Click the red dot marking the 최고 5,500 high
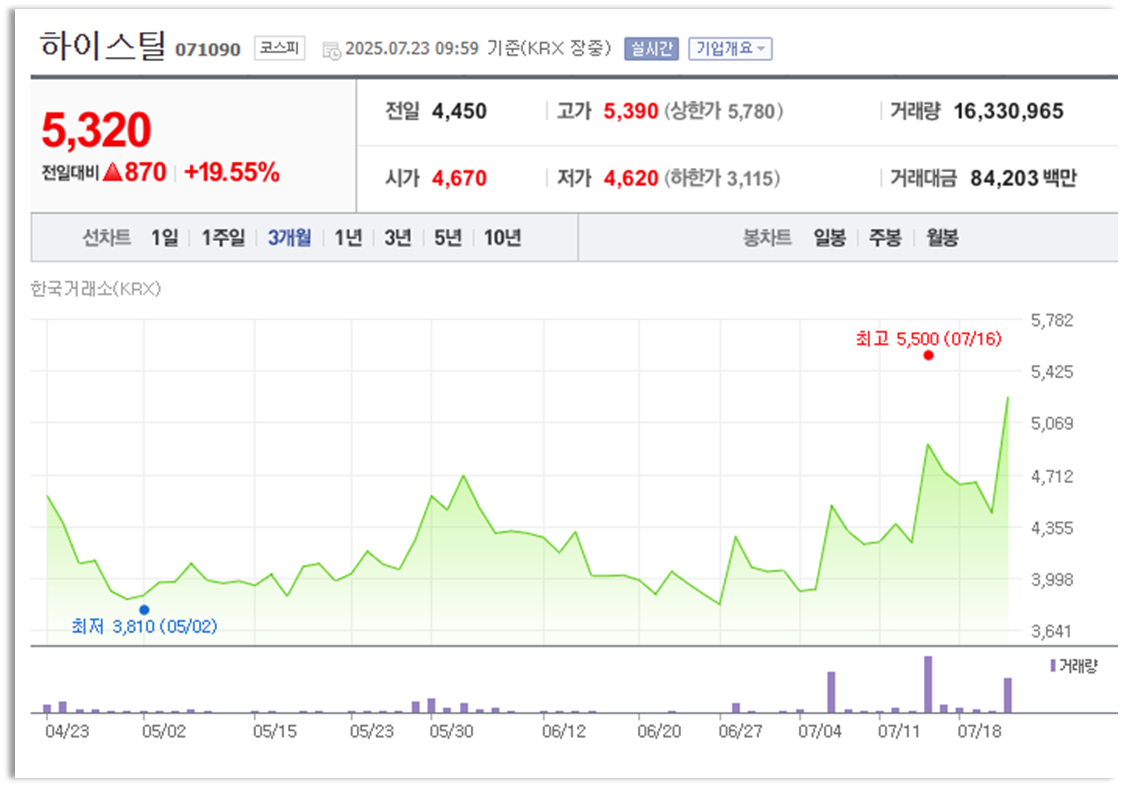1121x787 pixels. [928, 355]
